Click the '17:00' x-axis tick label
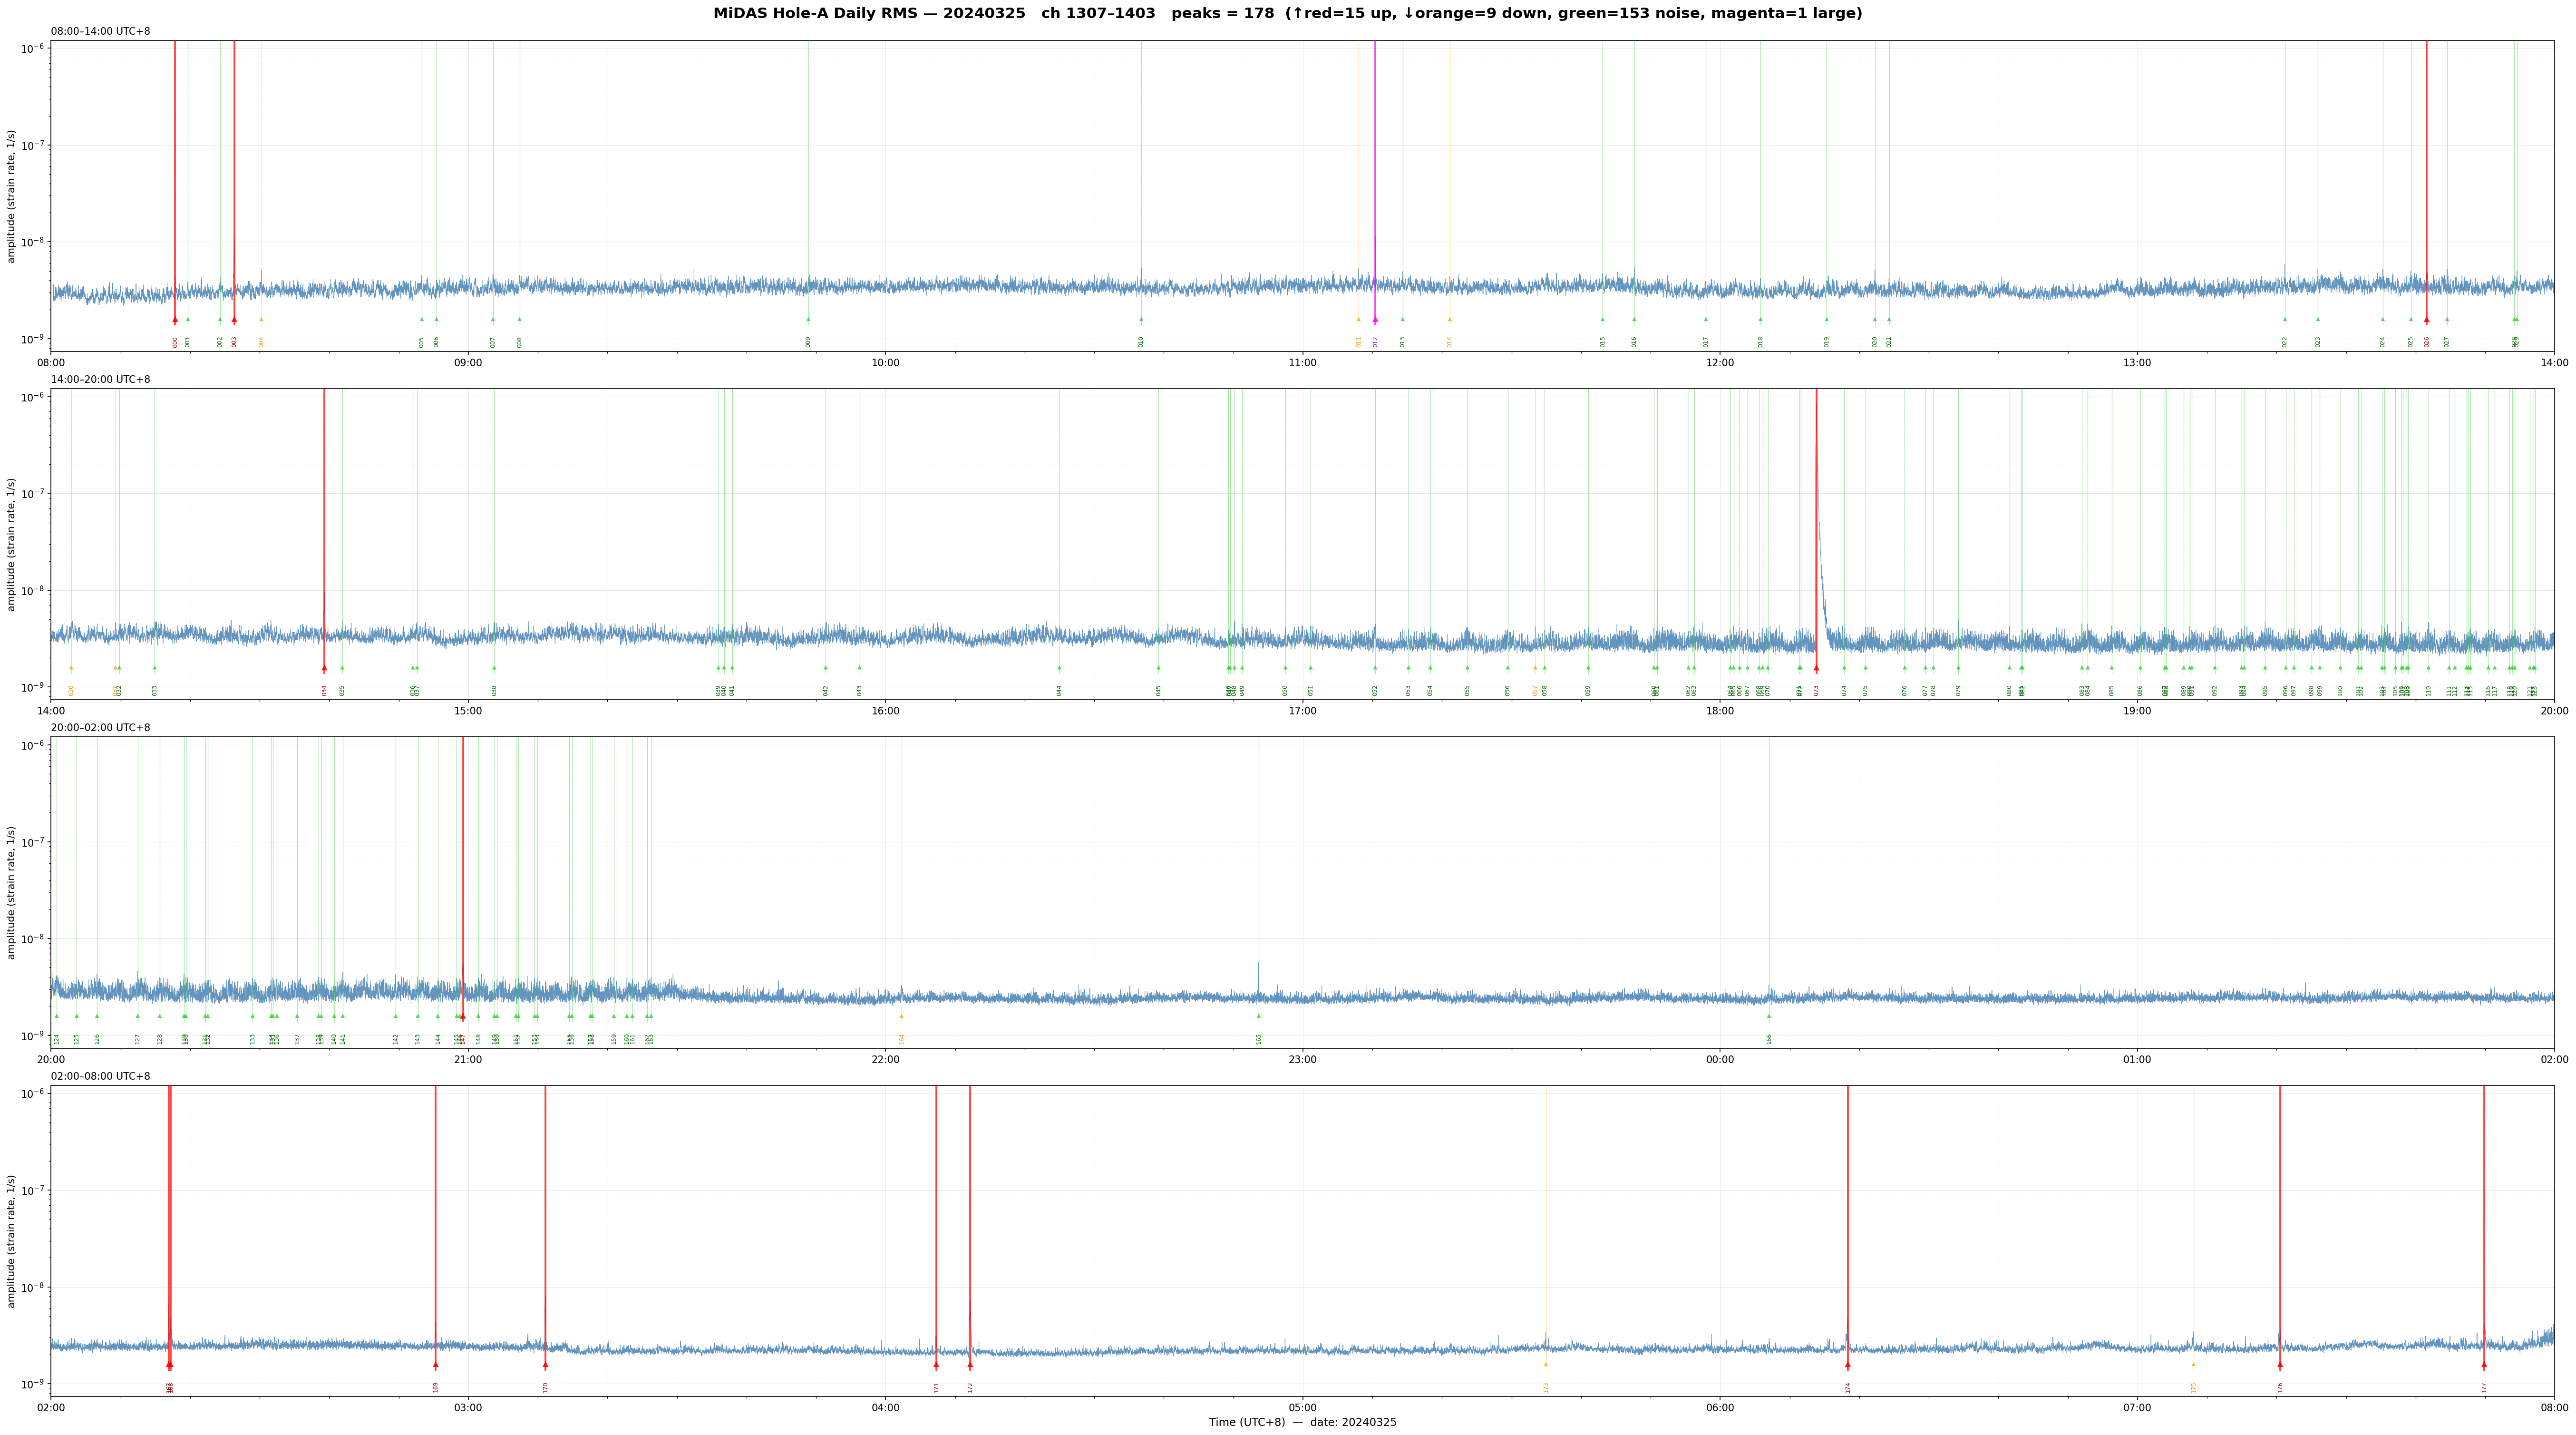Screen dimensions: 2576x1435 point(1302,711)
